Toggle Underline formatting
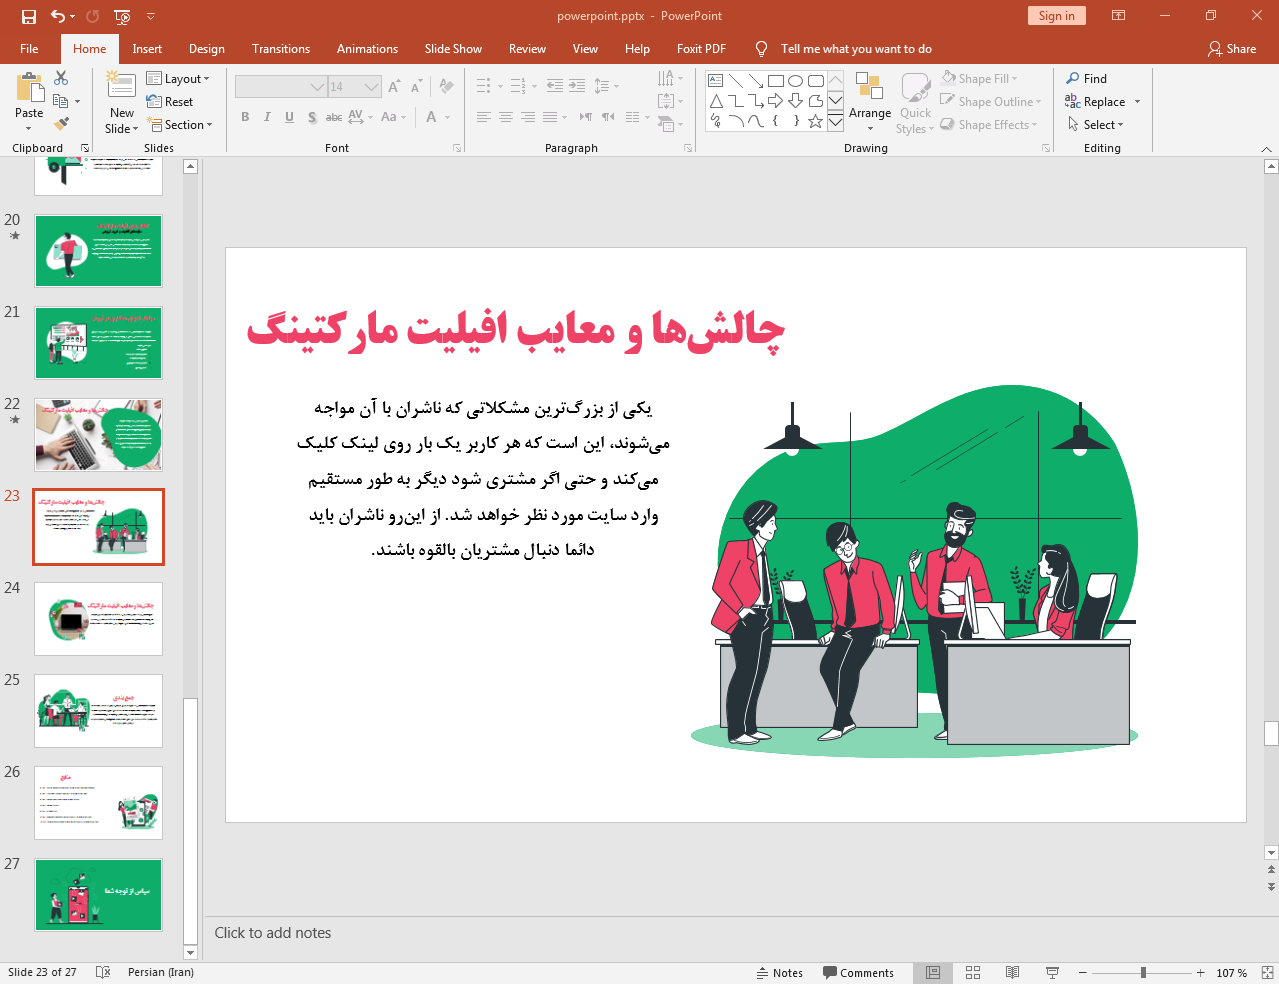The width and height of the screenshot is (1279, 984). pyautogui.click(x=289, y=117)
